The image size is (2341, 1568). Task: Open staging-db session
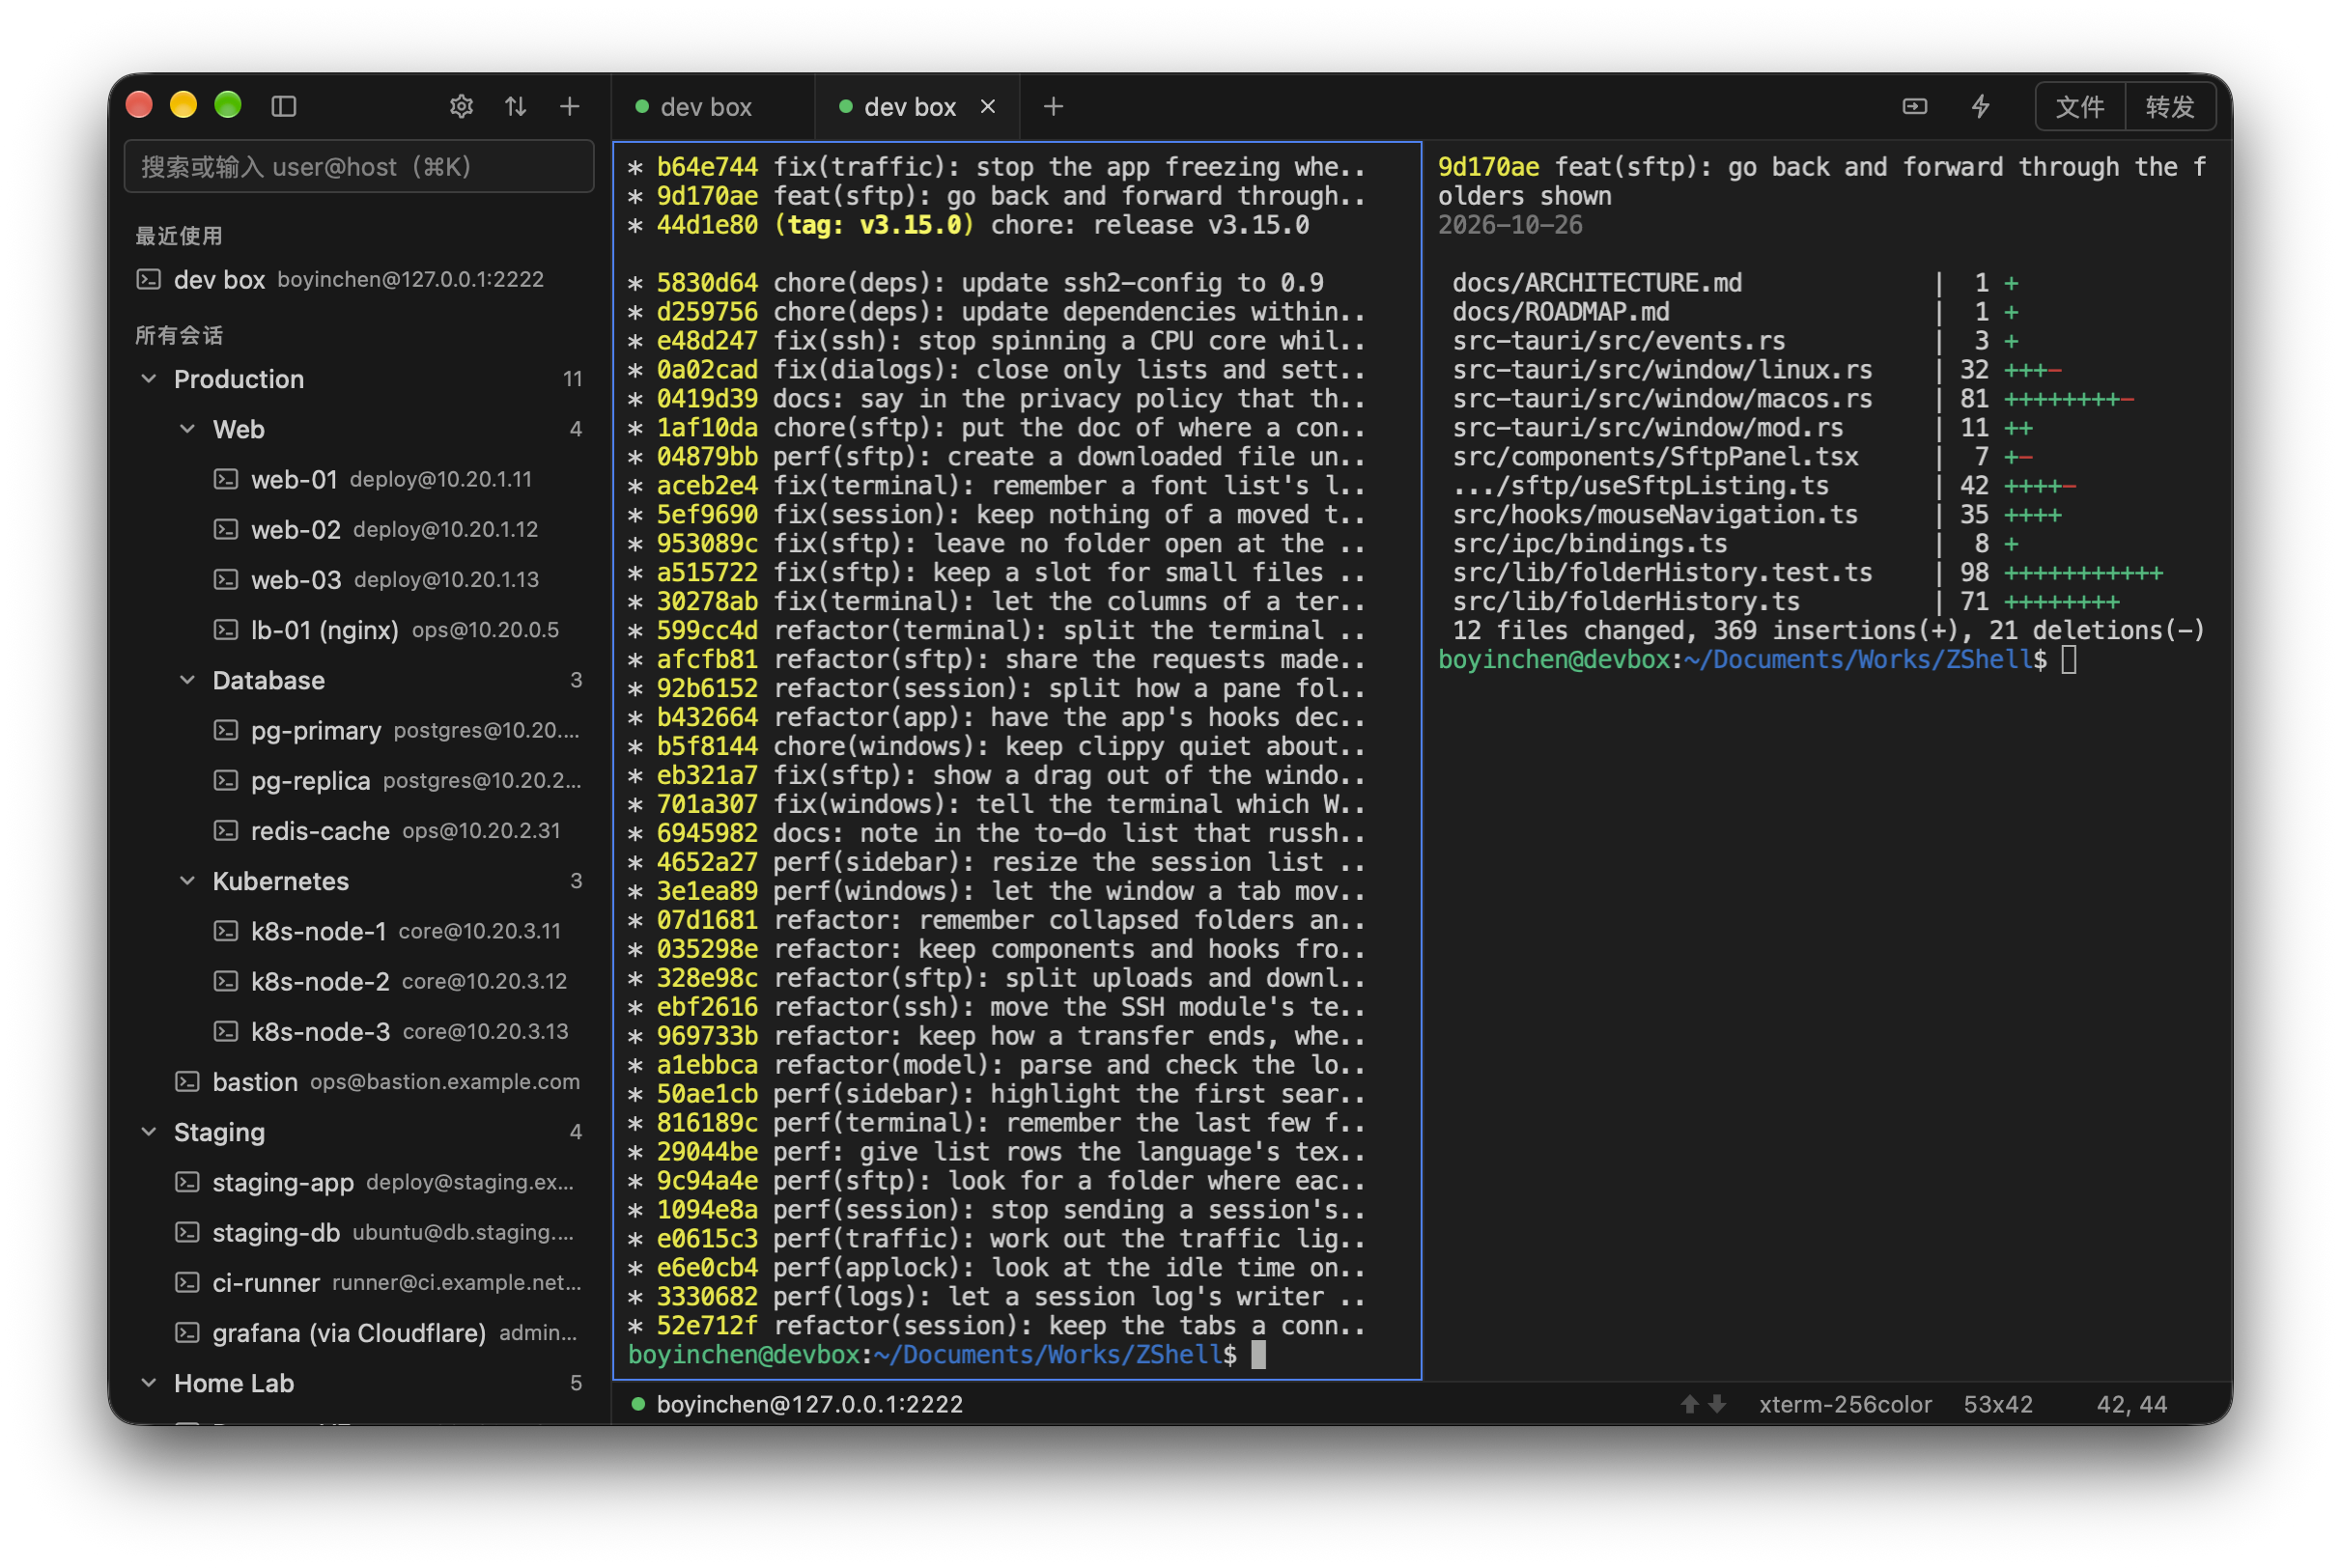359,1232
